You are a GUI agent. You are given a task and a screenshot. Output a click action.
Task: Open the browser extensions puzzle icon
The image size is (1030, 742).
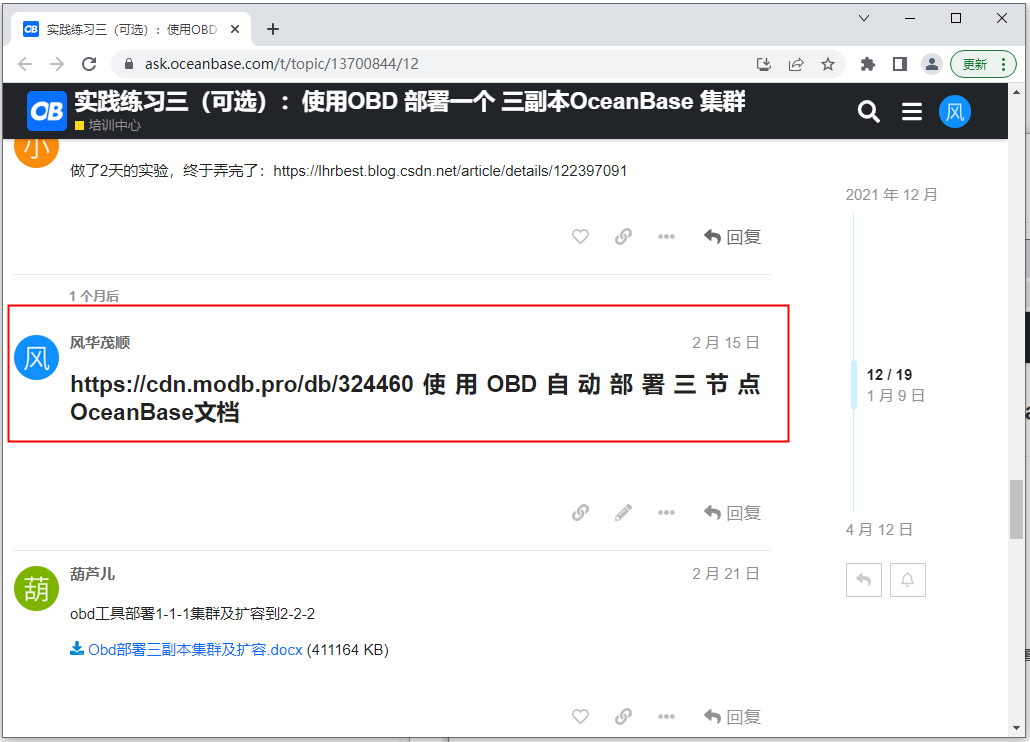(868, 64)
